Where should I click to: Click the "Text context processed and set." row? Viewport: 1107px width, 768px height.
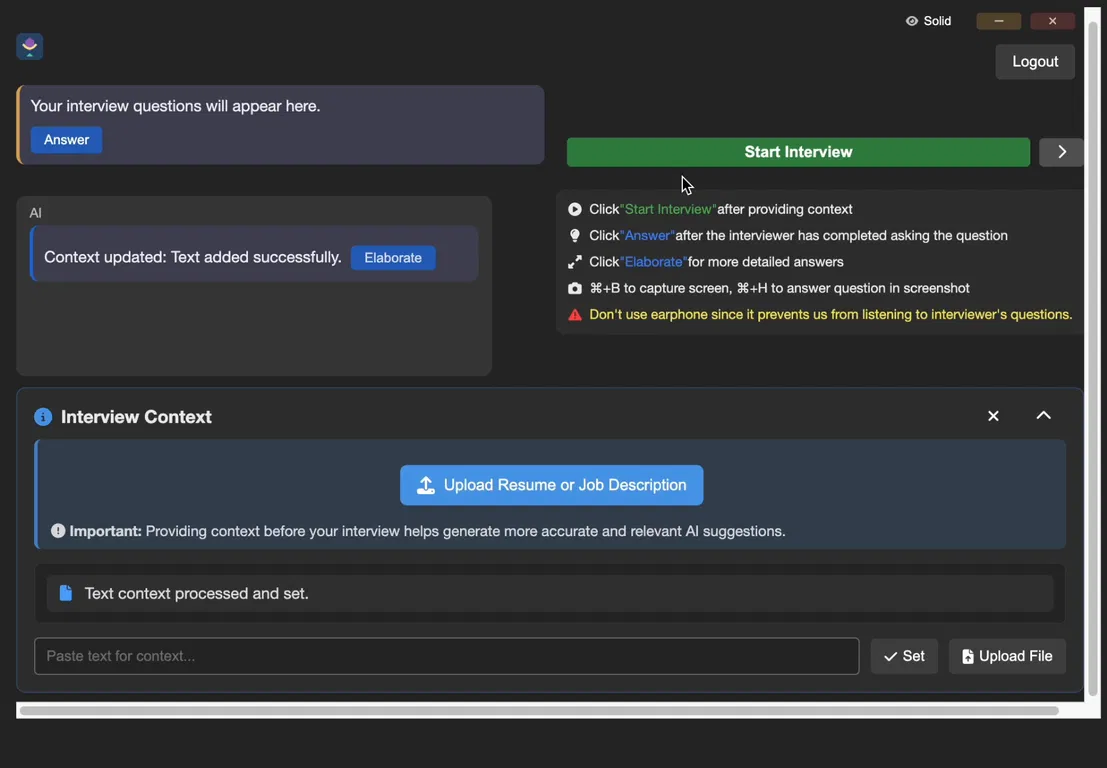[550, 593]
